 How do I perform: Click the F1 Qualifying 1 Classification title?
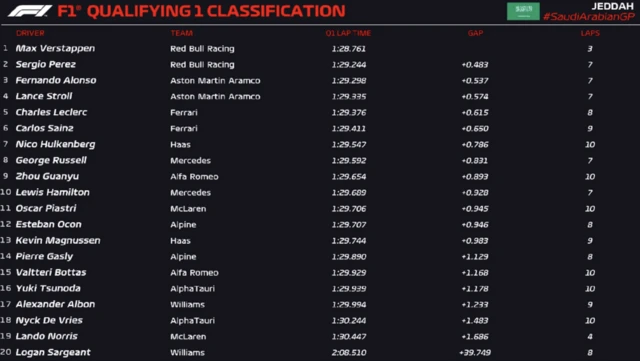[201, 11]
